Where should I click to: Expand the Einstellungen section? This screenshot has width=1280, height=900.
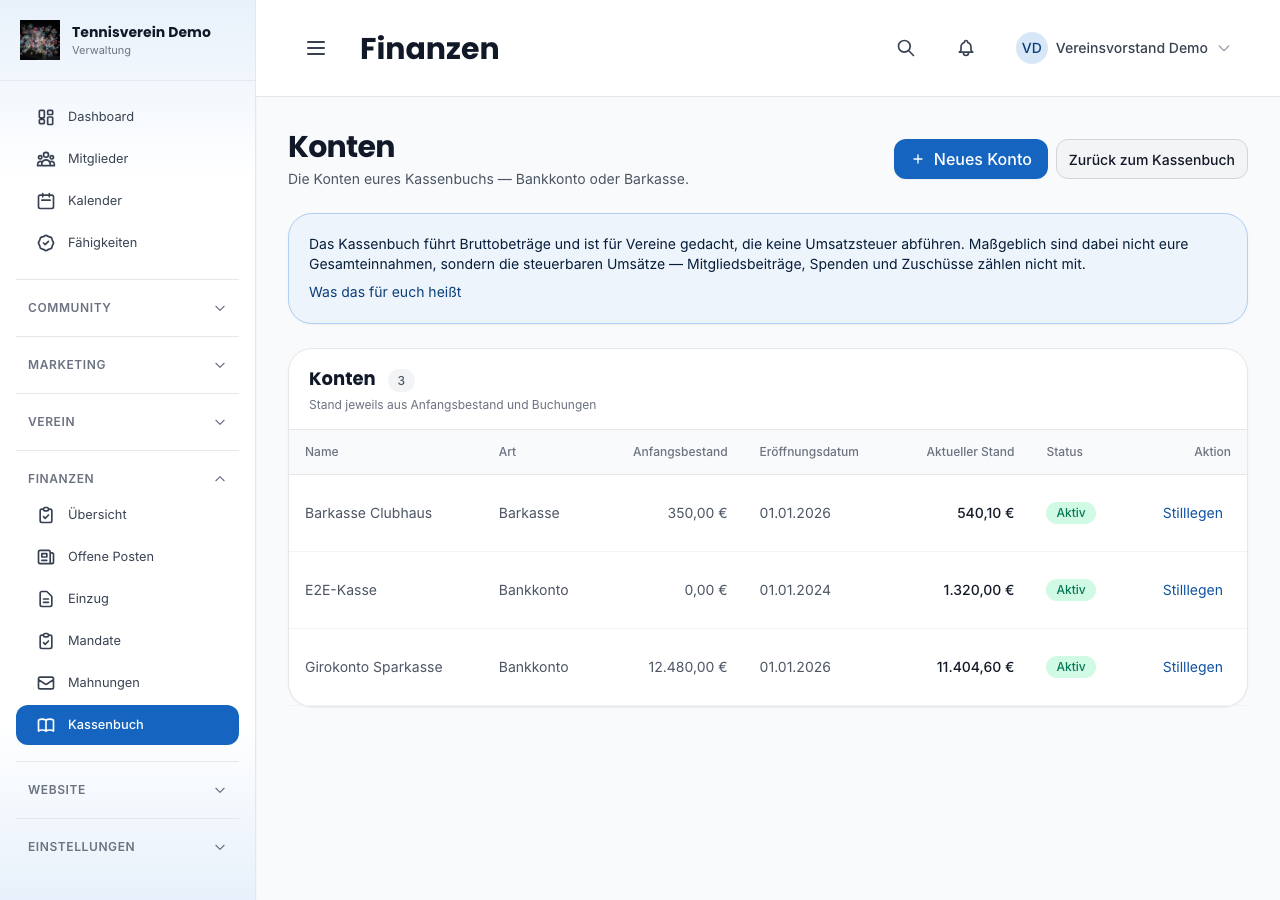pos(127,847)
